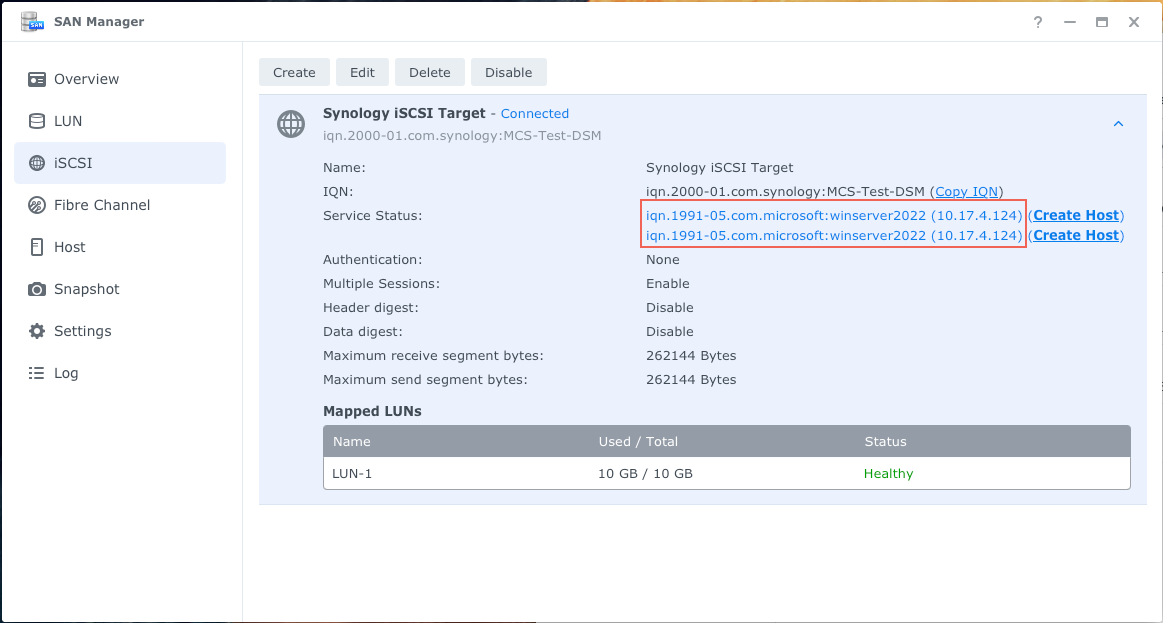Open Fibre Channel icon in sidebar
This screenshot has height=623, width=1163.
click(x=36, y=205)
